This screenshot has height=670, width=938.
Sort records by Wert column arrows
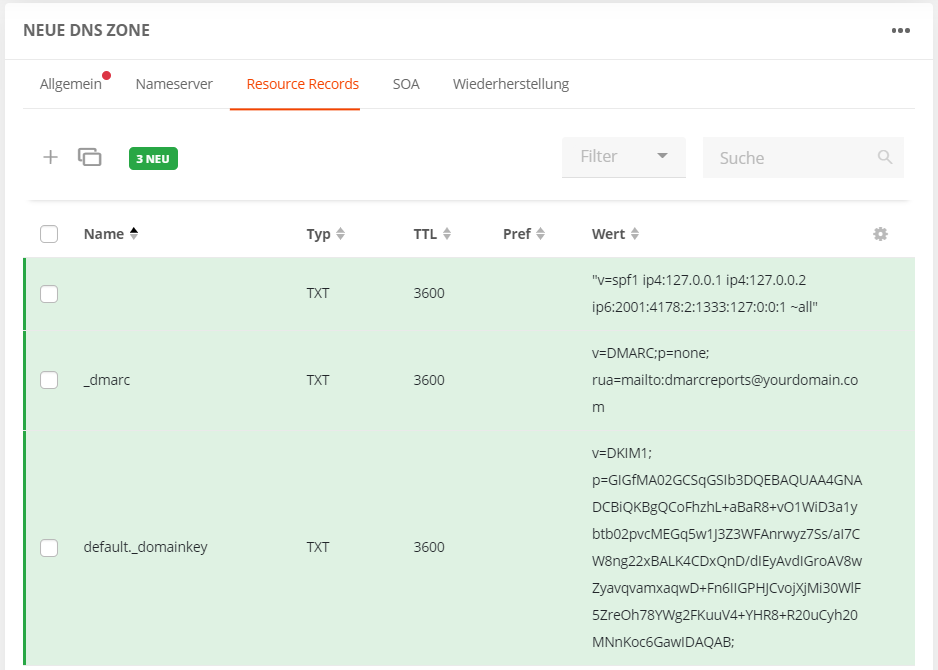(x=635, y=234)
